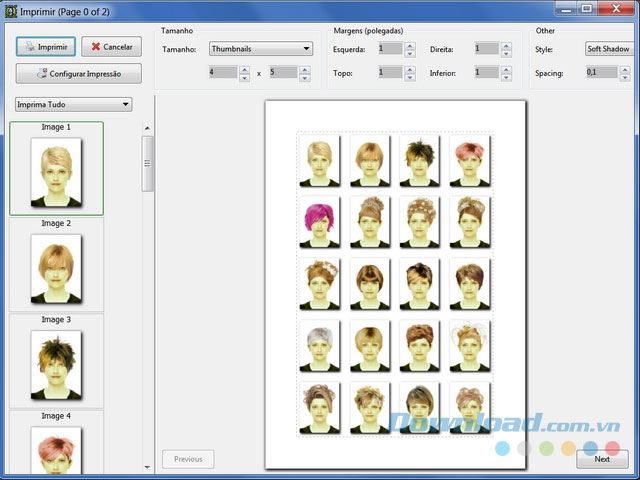This screenshot has width=640, height=480.
Task: Click the Direita margin input field
Action: [x=485, y=48]
